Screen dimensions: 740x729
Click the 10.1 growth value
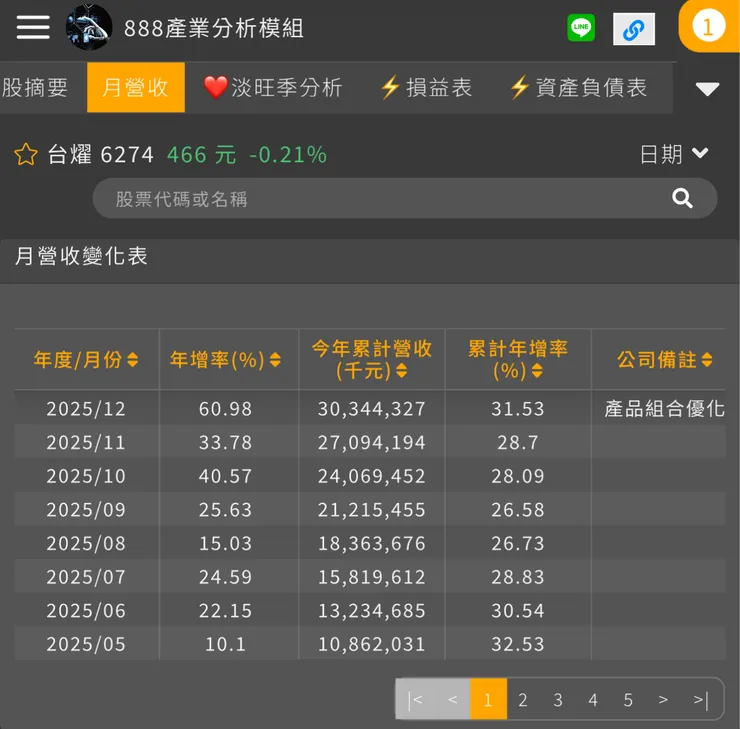[x=226, y=645]
